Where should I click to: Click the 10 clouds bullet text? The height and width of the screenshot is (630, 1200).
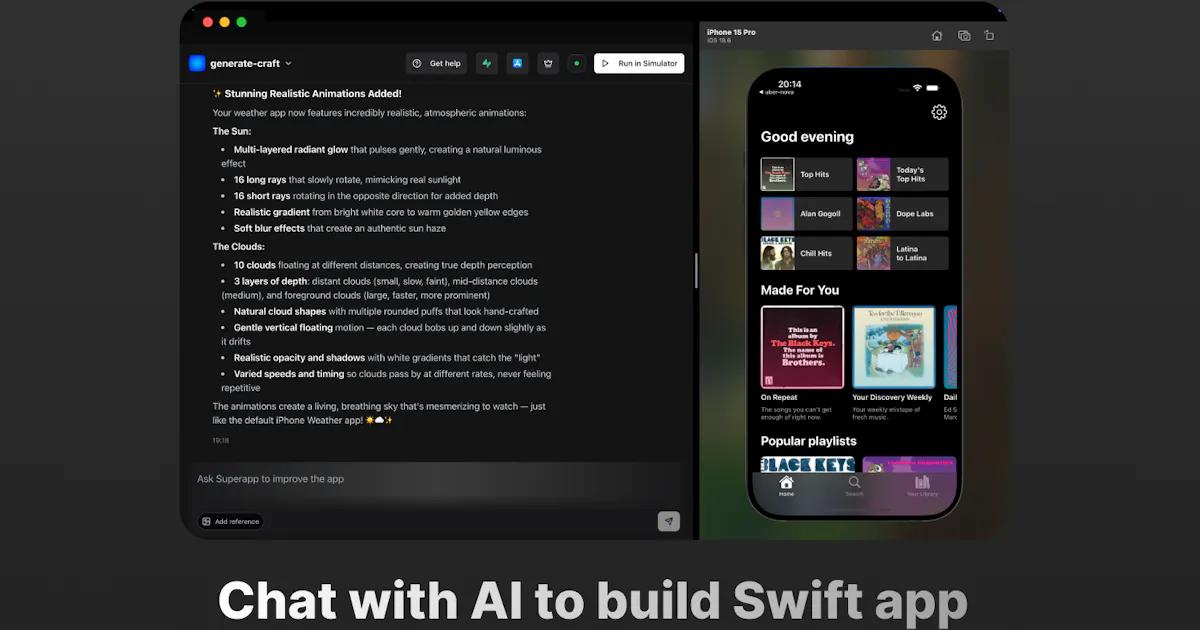point(383,265)
